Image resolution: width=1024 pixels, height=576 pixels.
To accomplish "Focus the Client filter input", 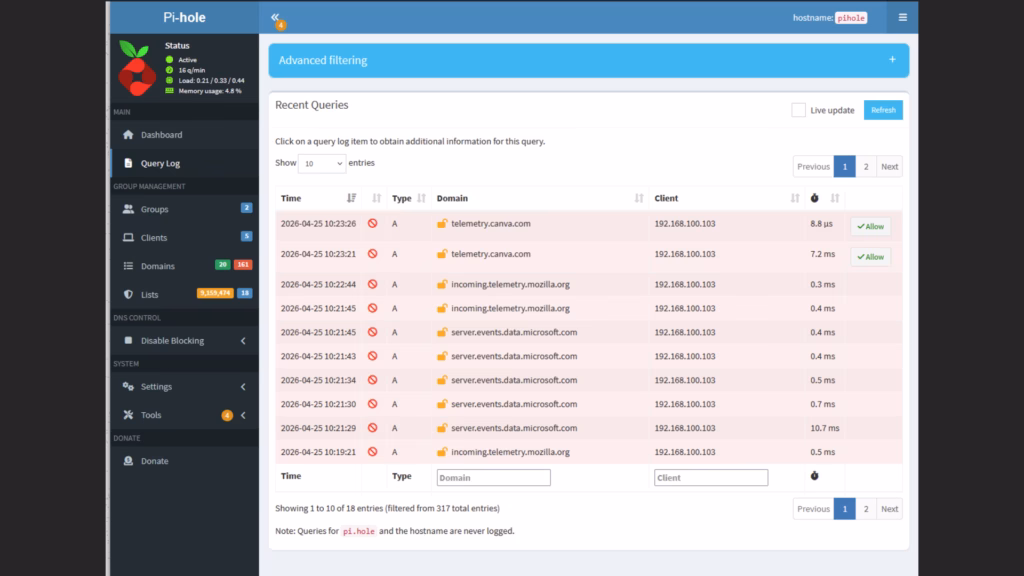I will click(x=711, y=477).
